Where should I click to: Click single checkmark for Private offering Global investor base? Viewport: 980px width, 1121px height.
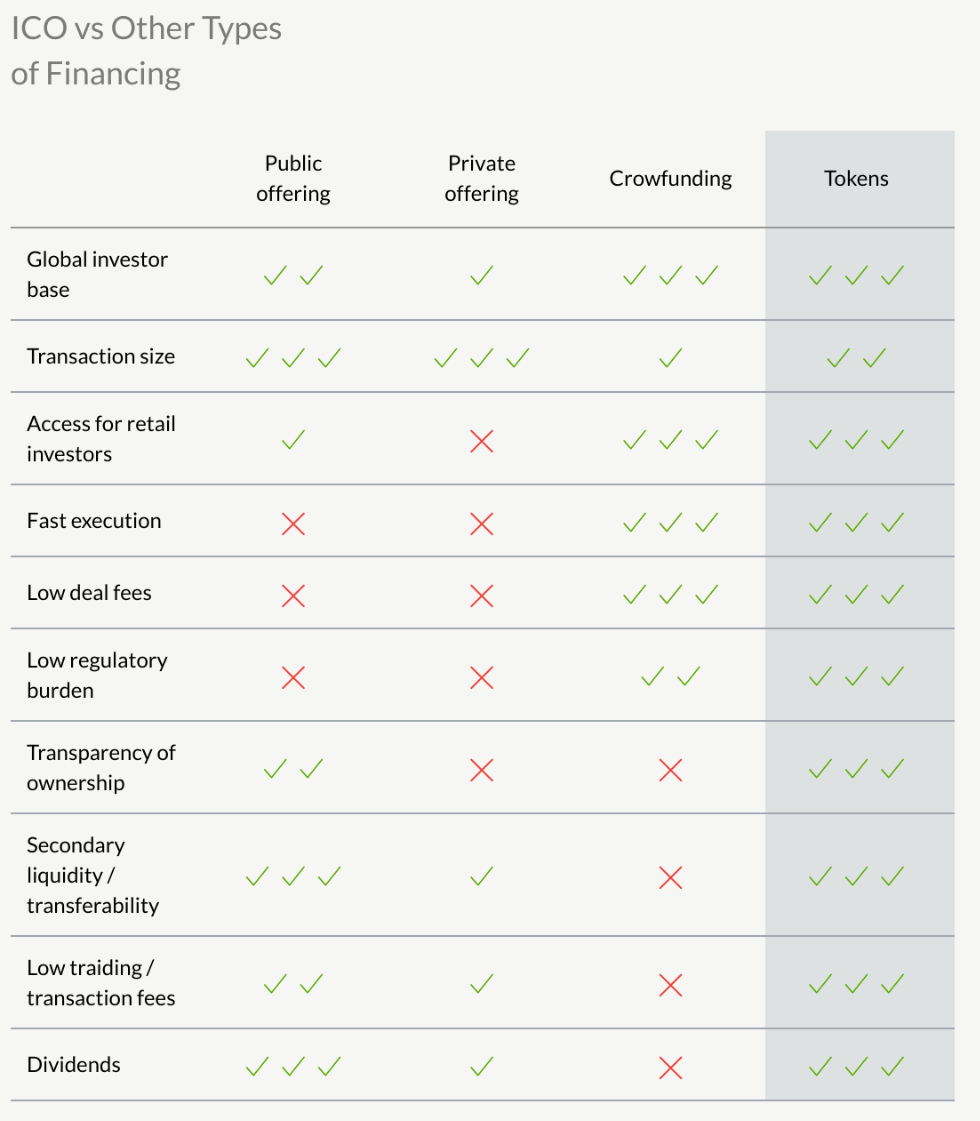(481, 275)
